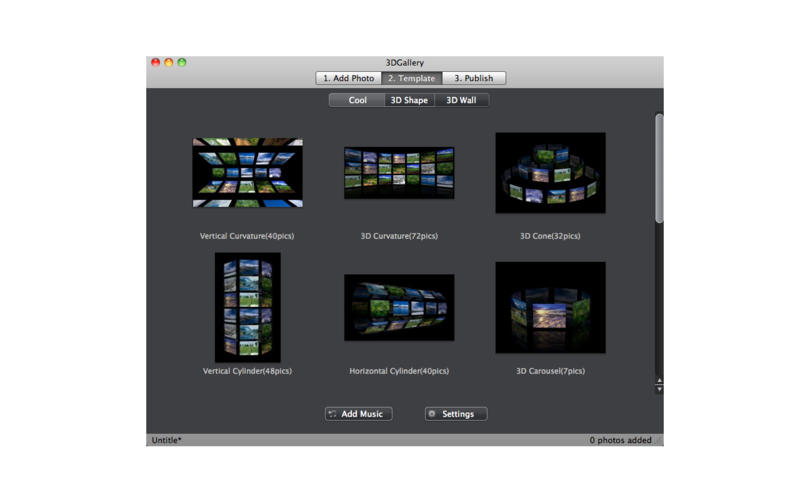This screenshot has height=500, width=800.
Task: Click the scrollbar up arrow
Action: [x=659, y=381]
